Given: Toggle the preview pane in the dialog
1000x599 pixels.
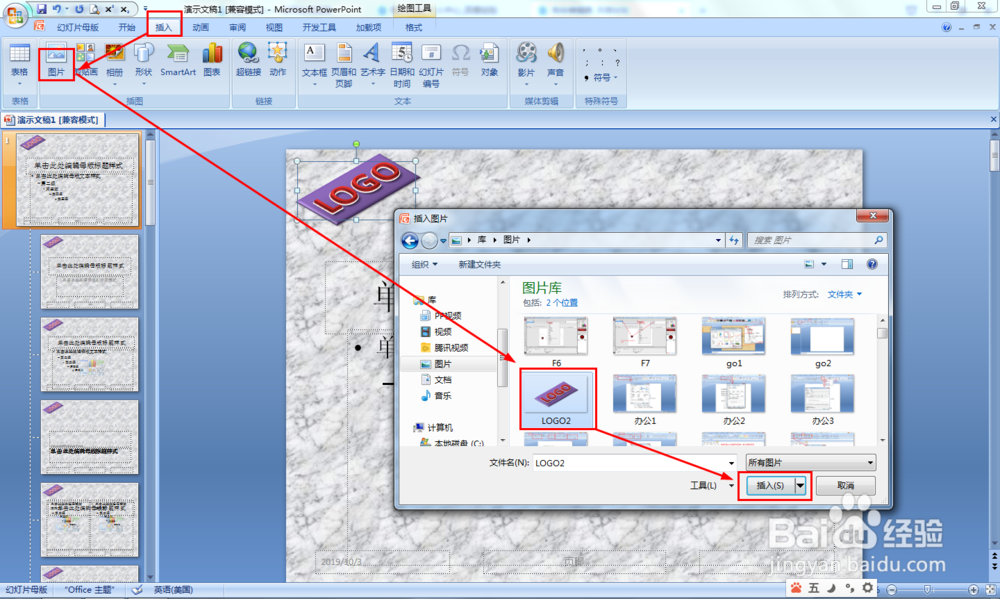Looking at the screenshot, I should click(847, 264).
